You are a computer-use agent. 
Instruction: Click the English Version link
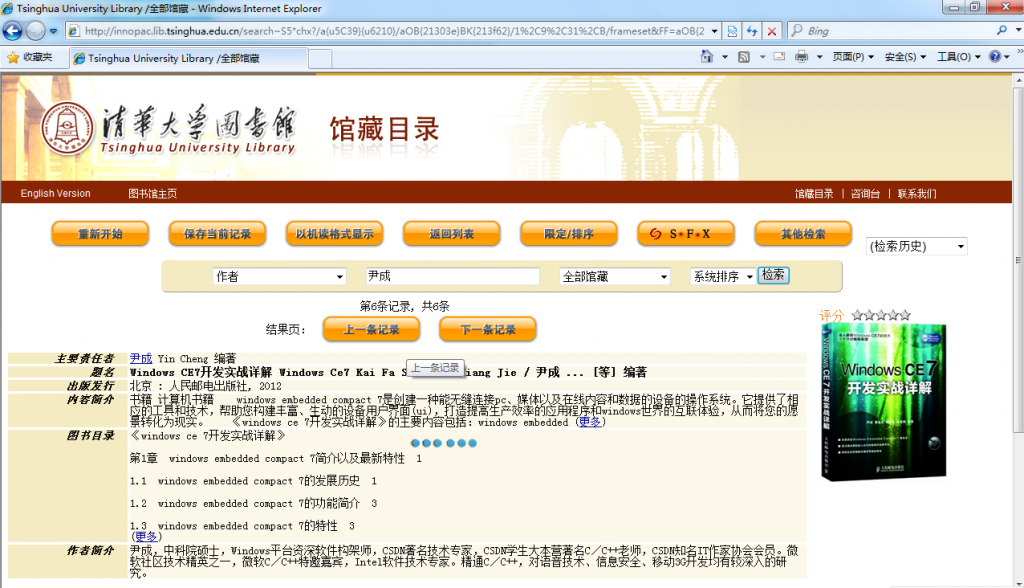[56, 193]
